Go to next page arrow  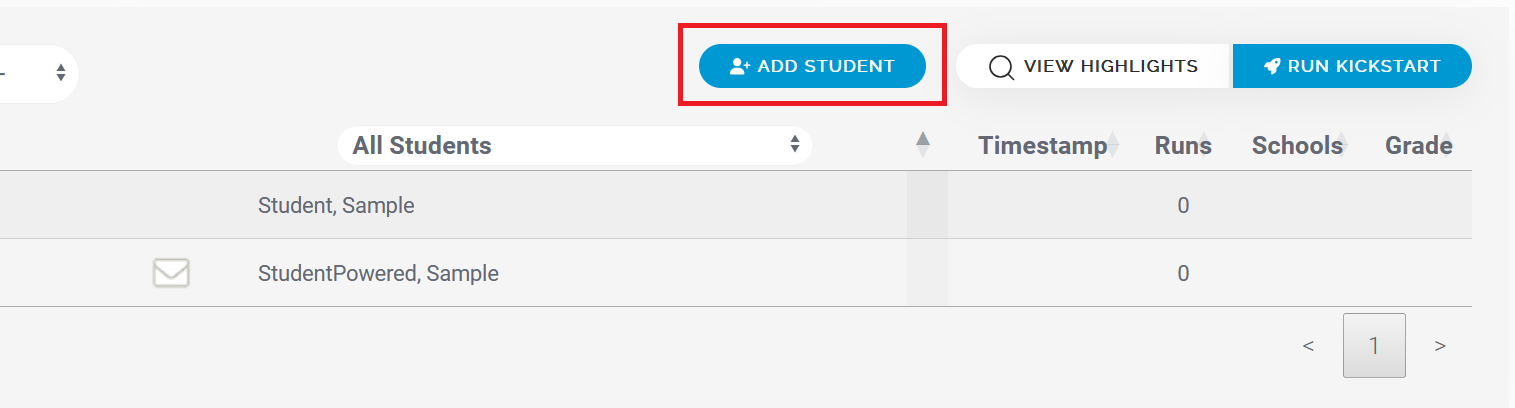click(1440, 346)
